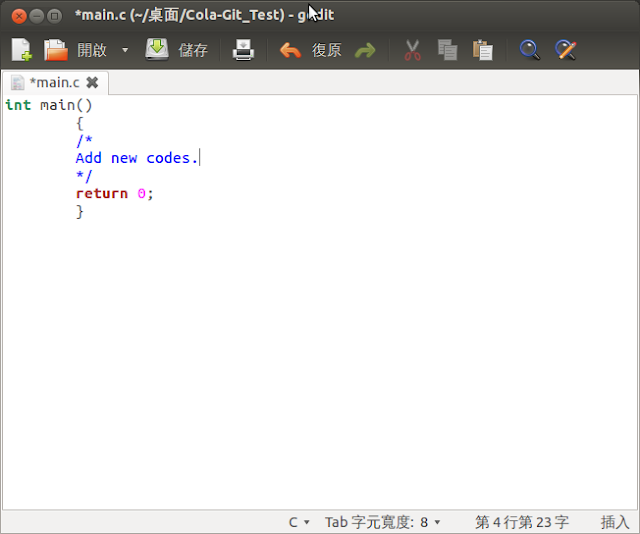Click the file icon on the main.c tab
640x534 pixels.
click(17, 83)
